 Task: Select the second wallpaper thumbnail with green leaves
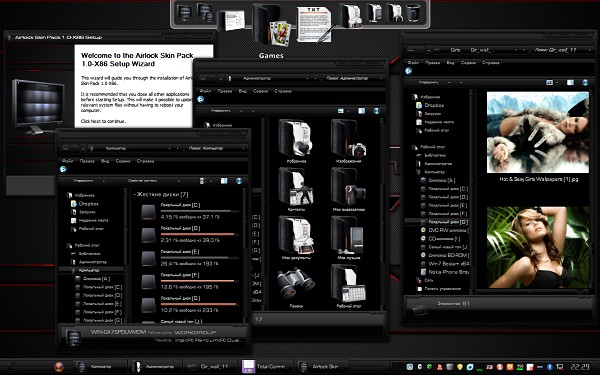click(538, 247)
